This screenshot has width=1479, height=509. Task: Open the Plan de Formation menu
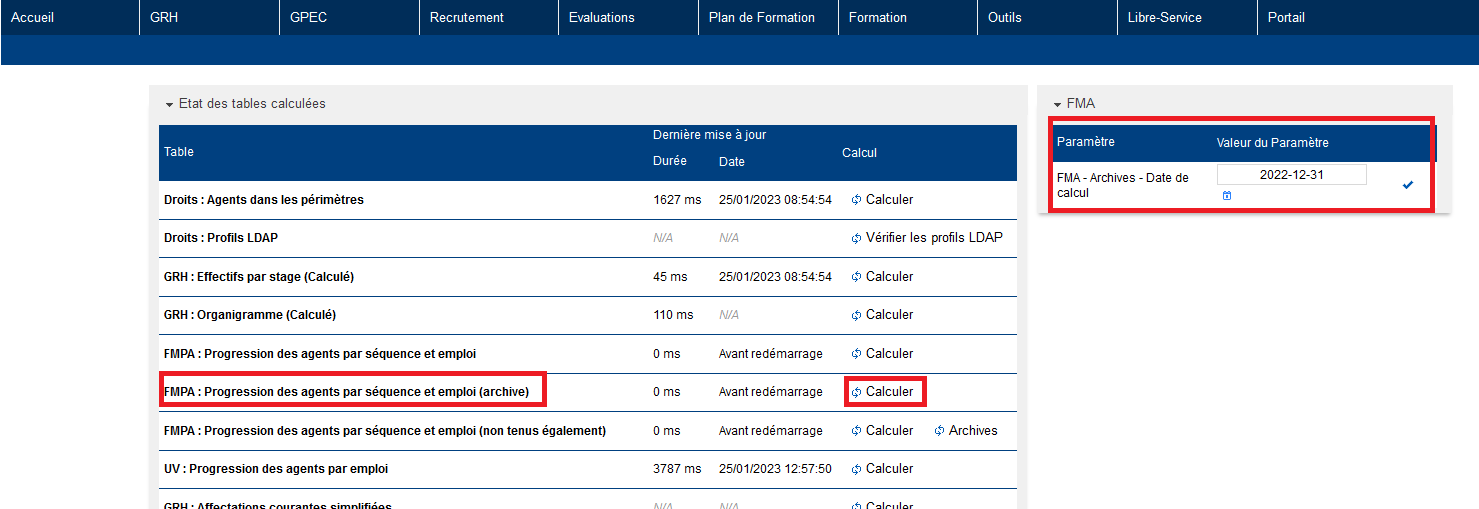(761, 17)
